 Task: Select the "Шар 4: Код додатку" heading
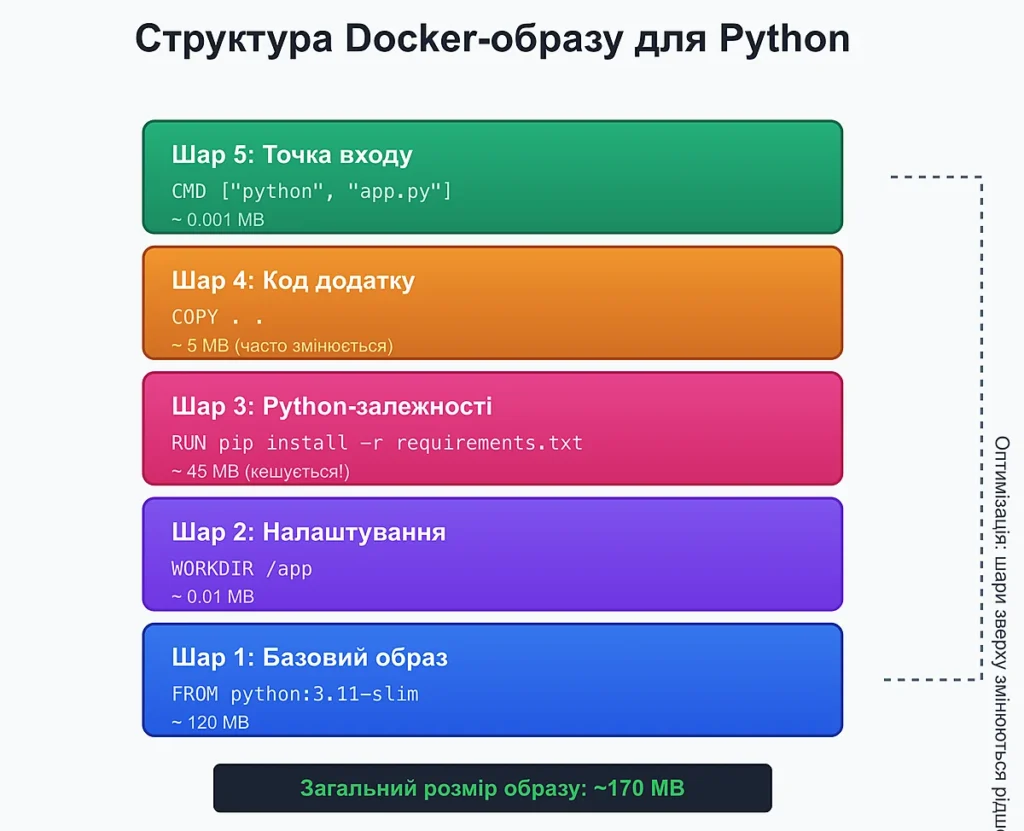292,282
